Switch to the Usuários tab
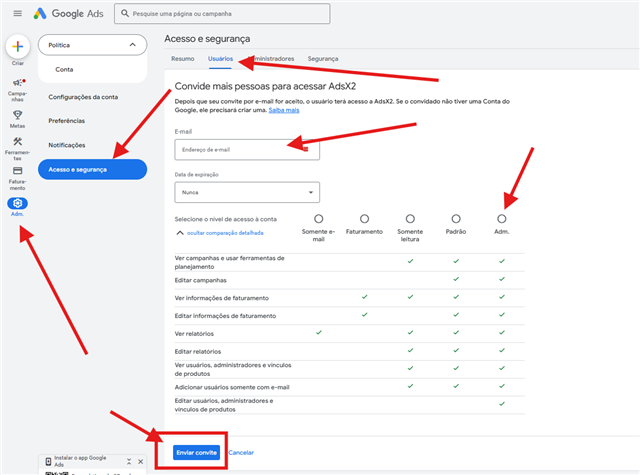The image size is (640, 475). [x=220, y=59]
